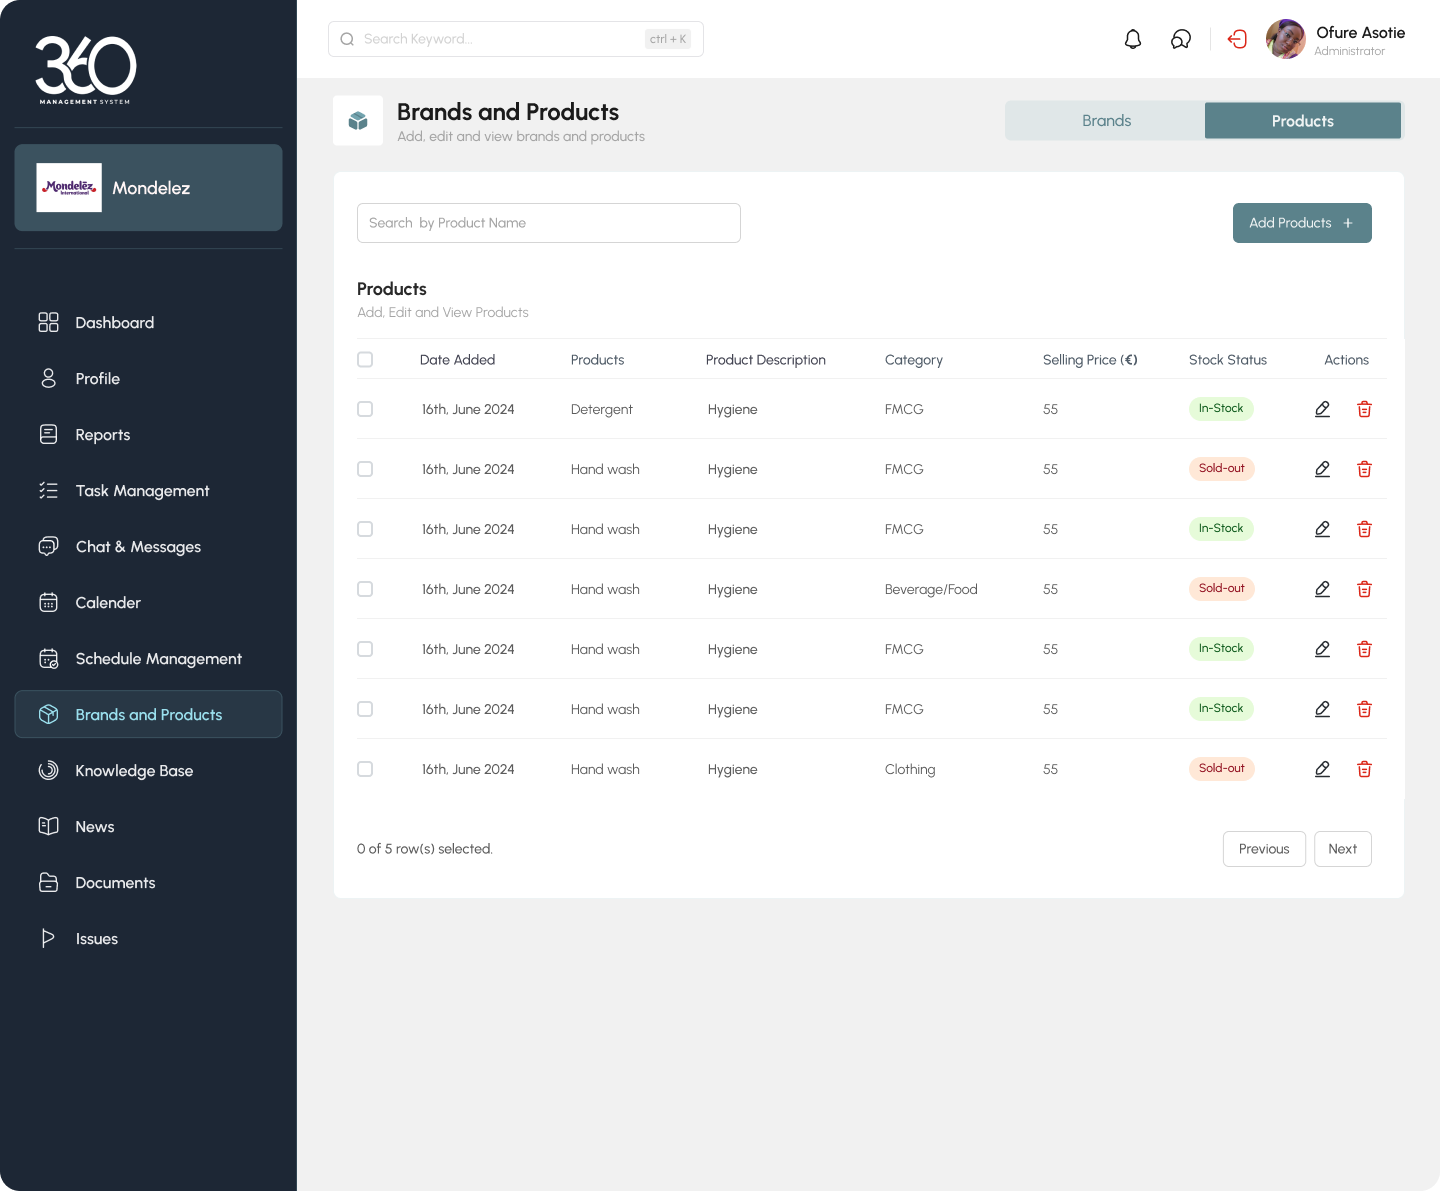Switch to the Brands tab
Screen dimensions: 1440x1191
1105,121
